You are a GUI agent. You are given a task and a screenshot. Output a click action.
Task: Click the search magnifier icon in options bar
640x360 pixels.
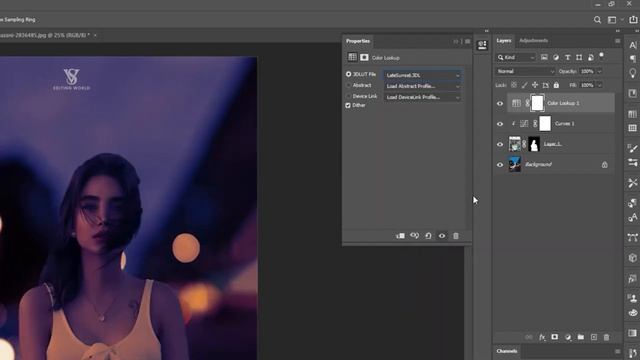[x=597, y=20]
